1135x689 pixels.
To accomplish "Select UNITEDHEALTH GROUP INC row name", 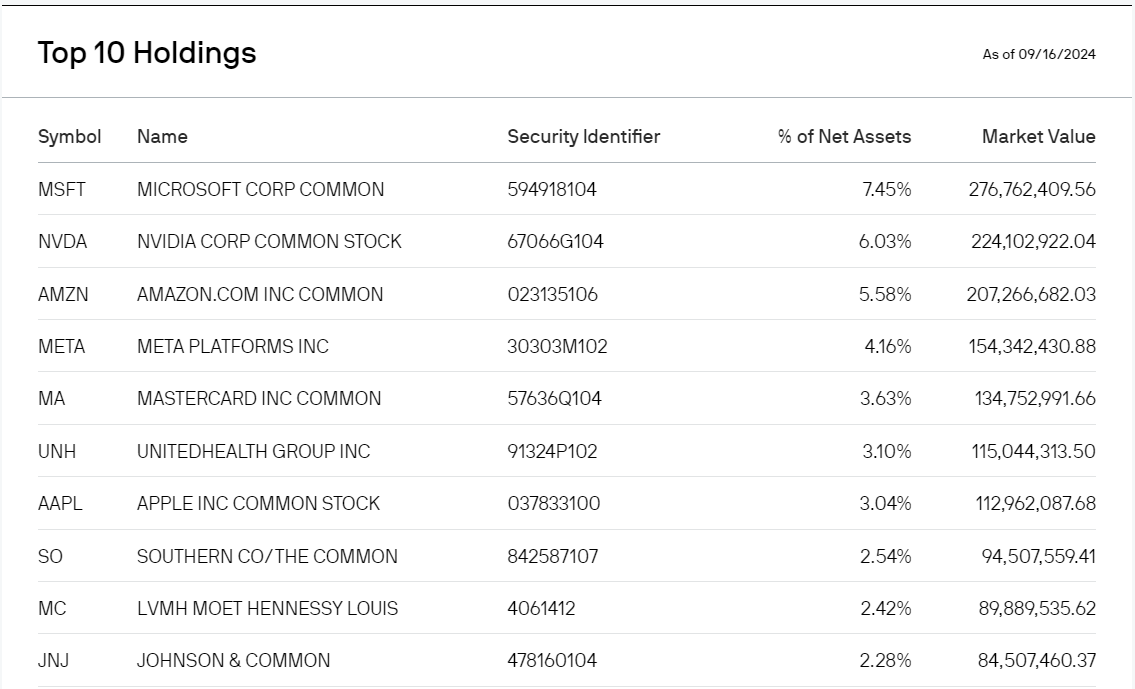I will (x=253, y=452).
